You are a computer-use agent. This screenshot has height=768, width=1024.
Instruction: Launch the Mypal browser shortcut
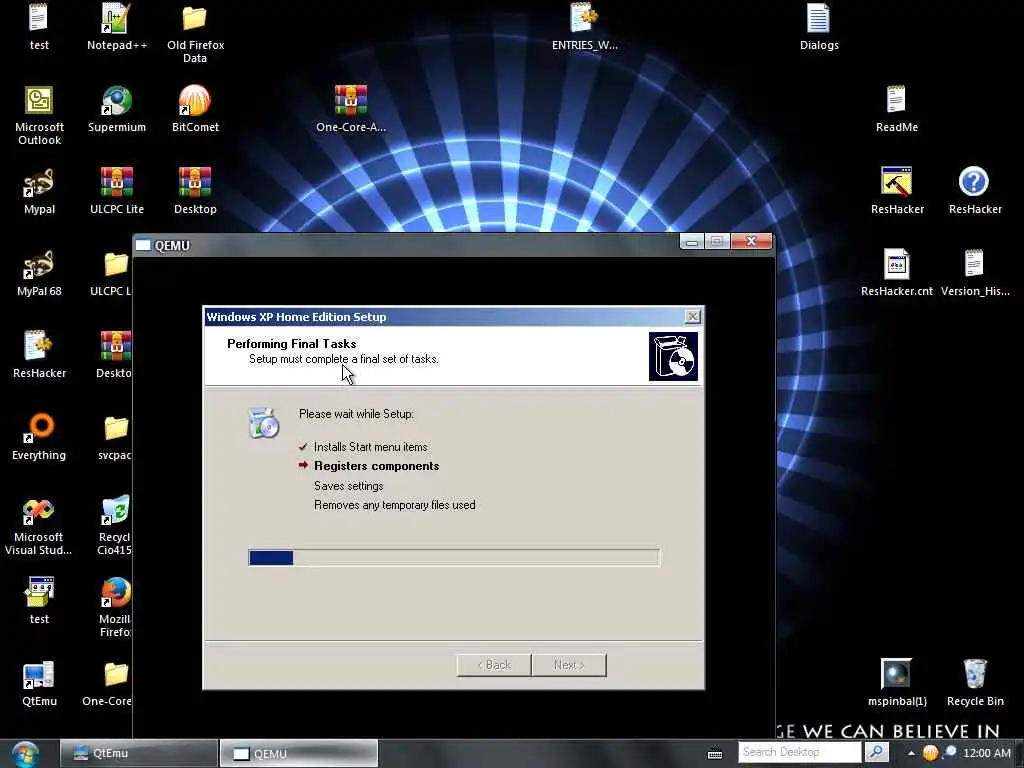[39, 191]
